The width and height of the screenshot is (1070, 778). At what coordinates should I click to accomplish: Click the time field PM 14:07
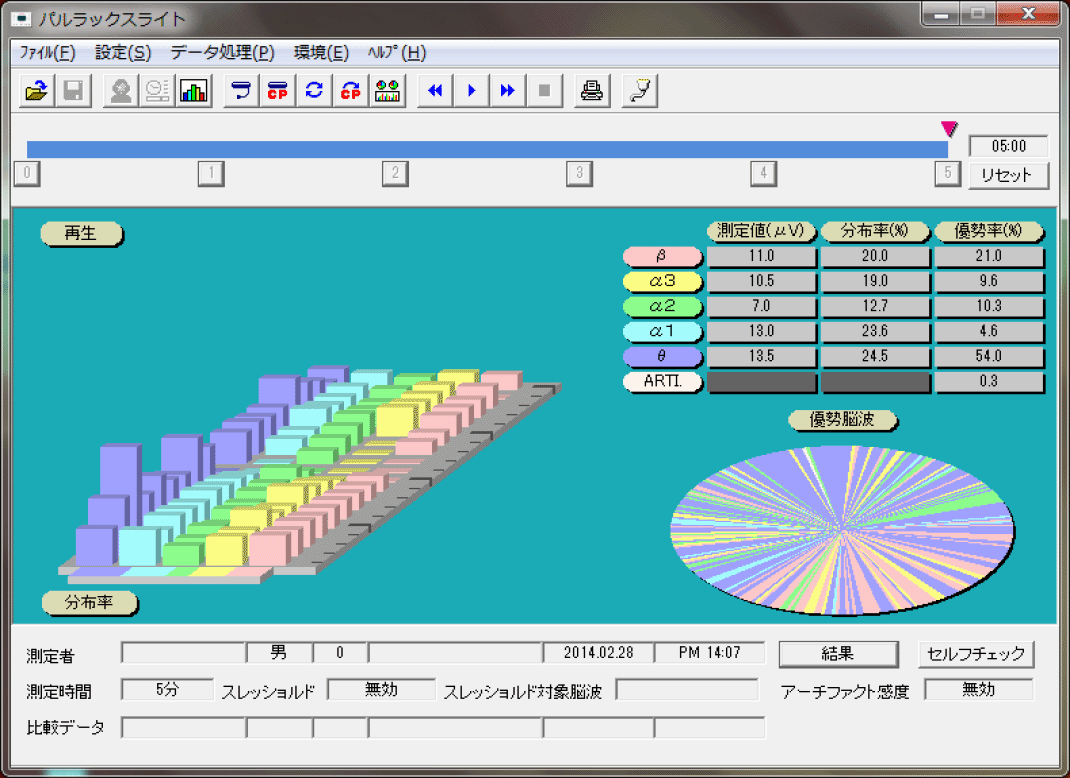pos(710,653)
